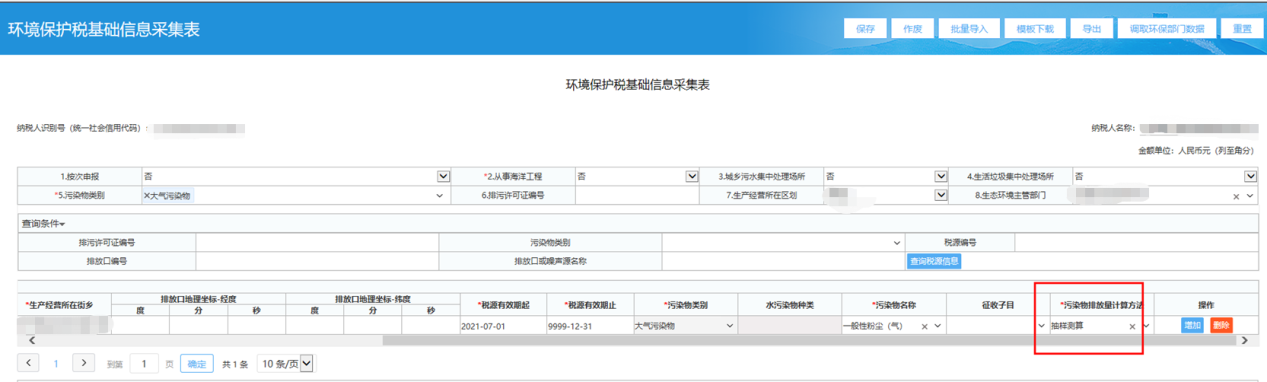Viewport: 1267px width, 382px height.
Task: Clear the 8.生态环境主管部门 selection
Action: tap(1236, 196)
